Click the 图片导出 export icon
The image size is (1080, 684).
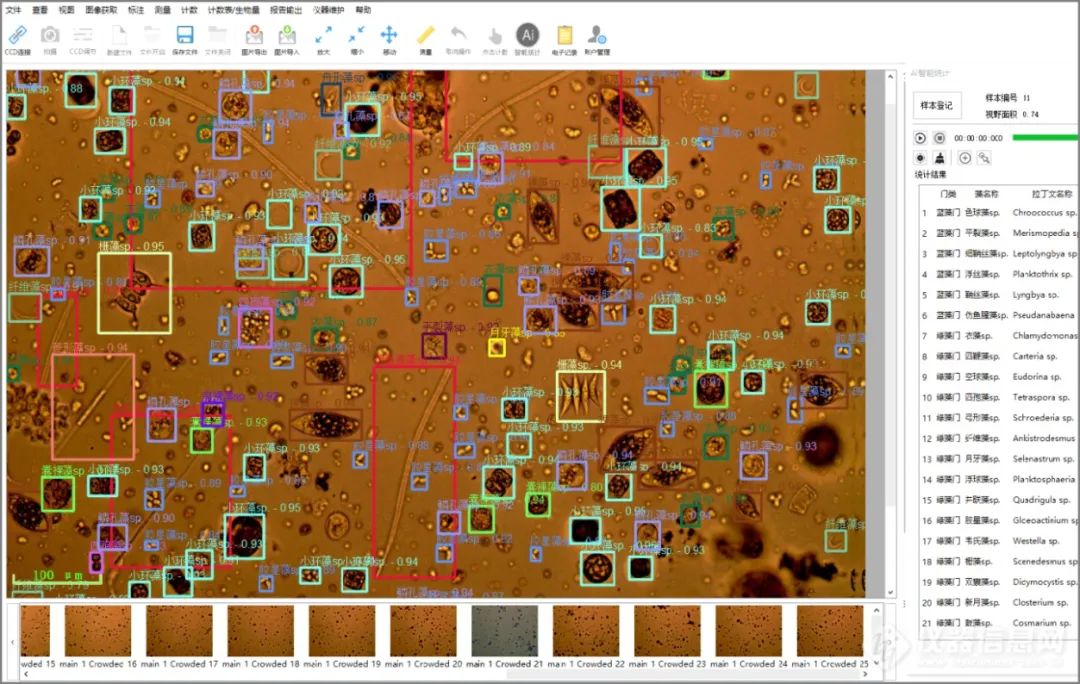click(253, 35)
